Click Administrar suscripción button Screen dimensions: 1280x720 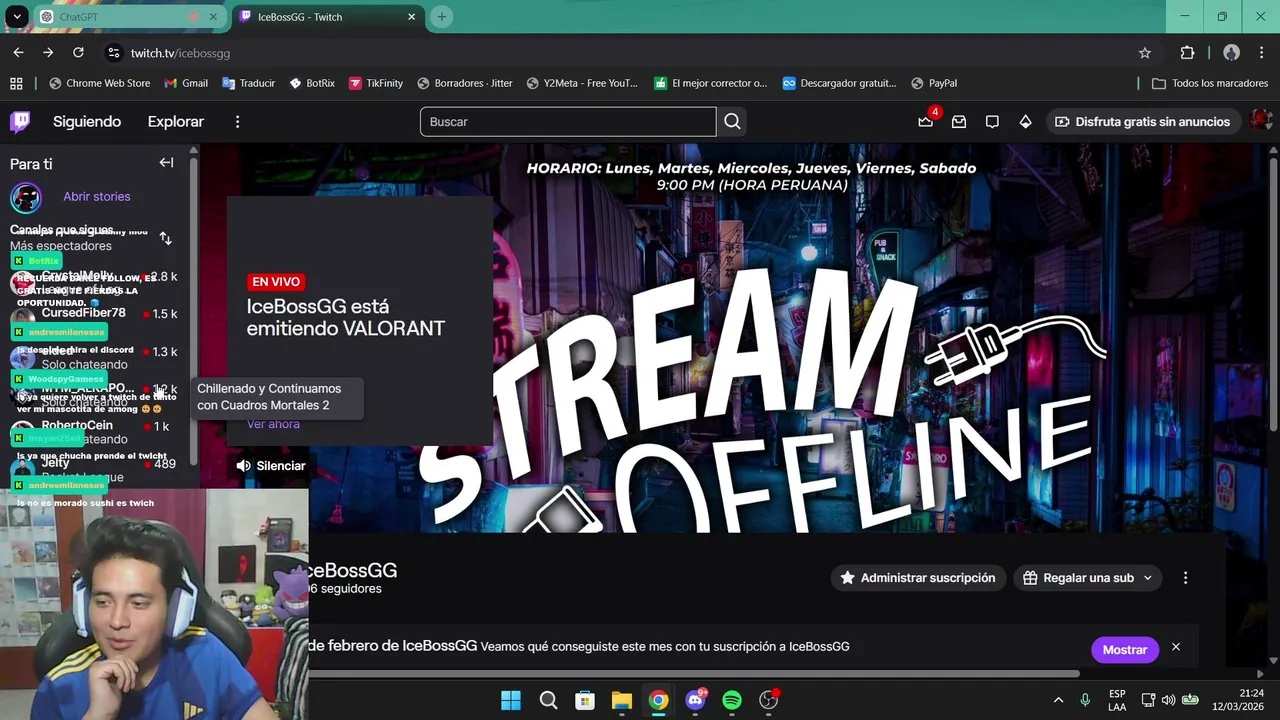pyautogui.click(x=918, y=578)
